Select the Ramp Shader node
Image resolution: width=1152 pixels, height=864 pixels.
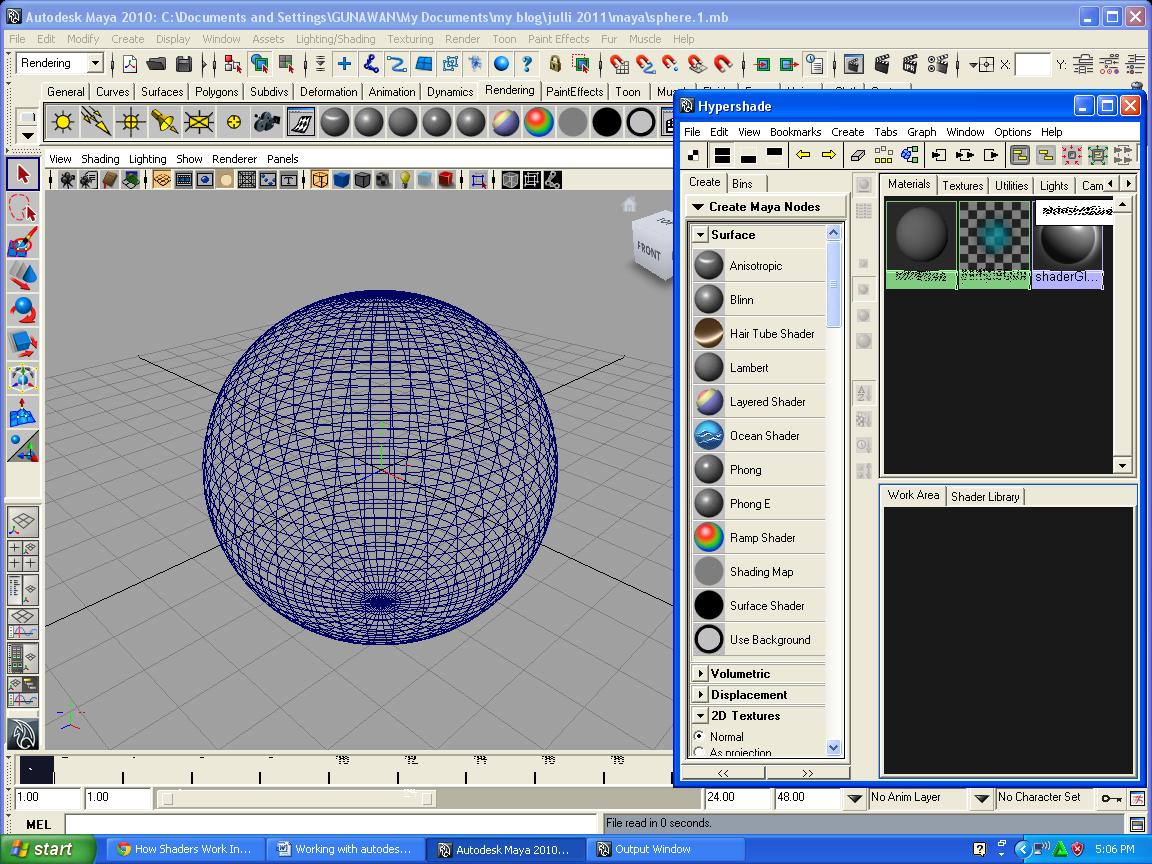coord(758,537)
